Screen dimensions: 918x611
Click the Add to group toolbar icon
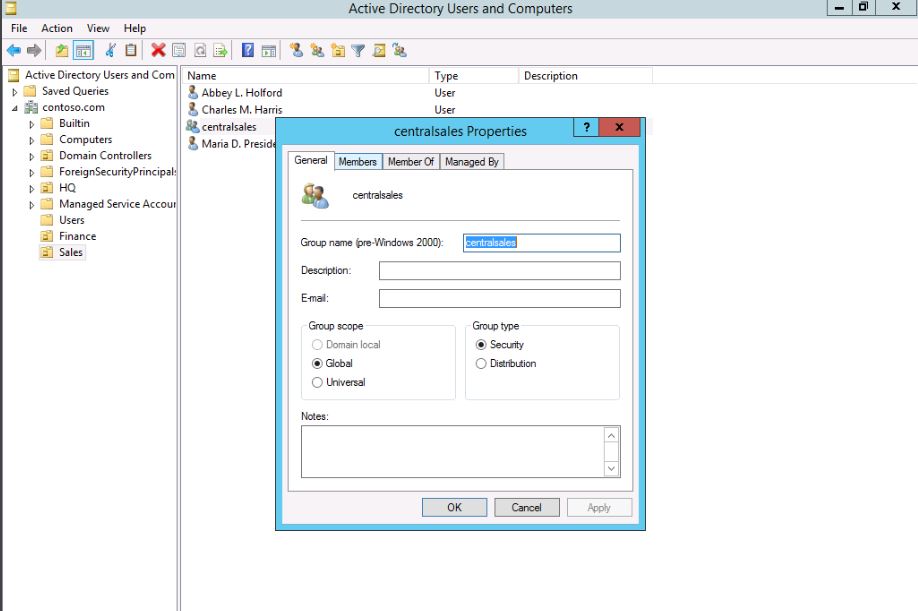pyautogui.click(x=400, y=51)
